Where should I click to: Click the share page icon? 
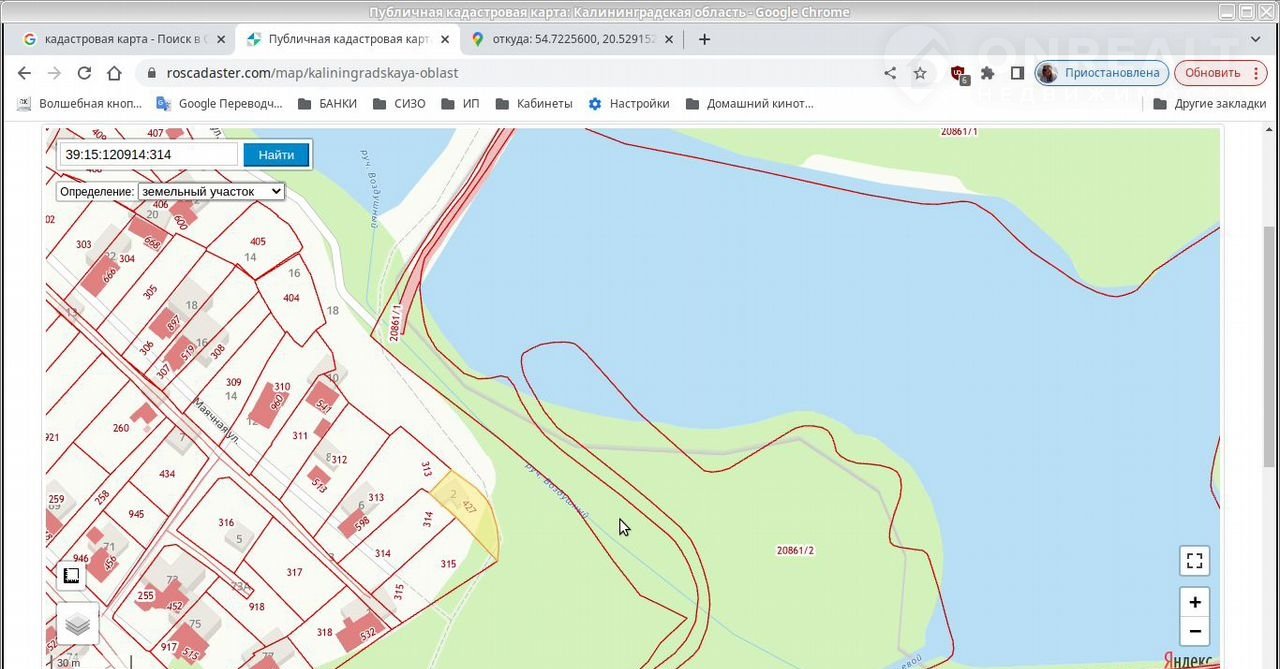pos(890,73)
